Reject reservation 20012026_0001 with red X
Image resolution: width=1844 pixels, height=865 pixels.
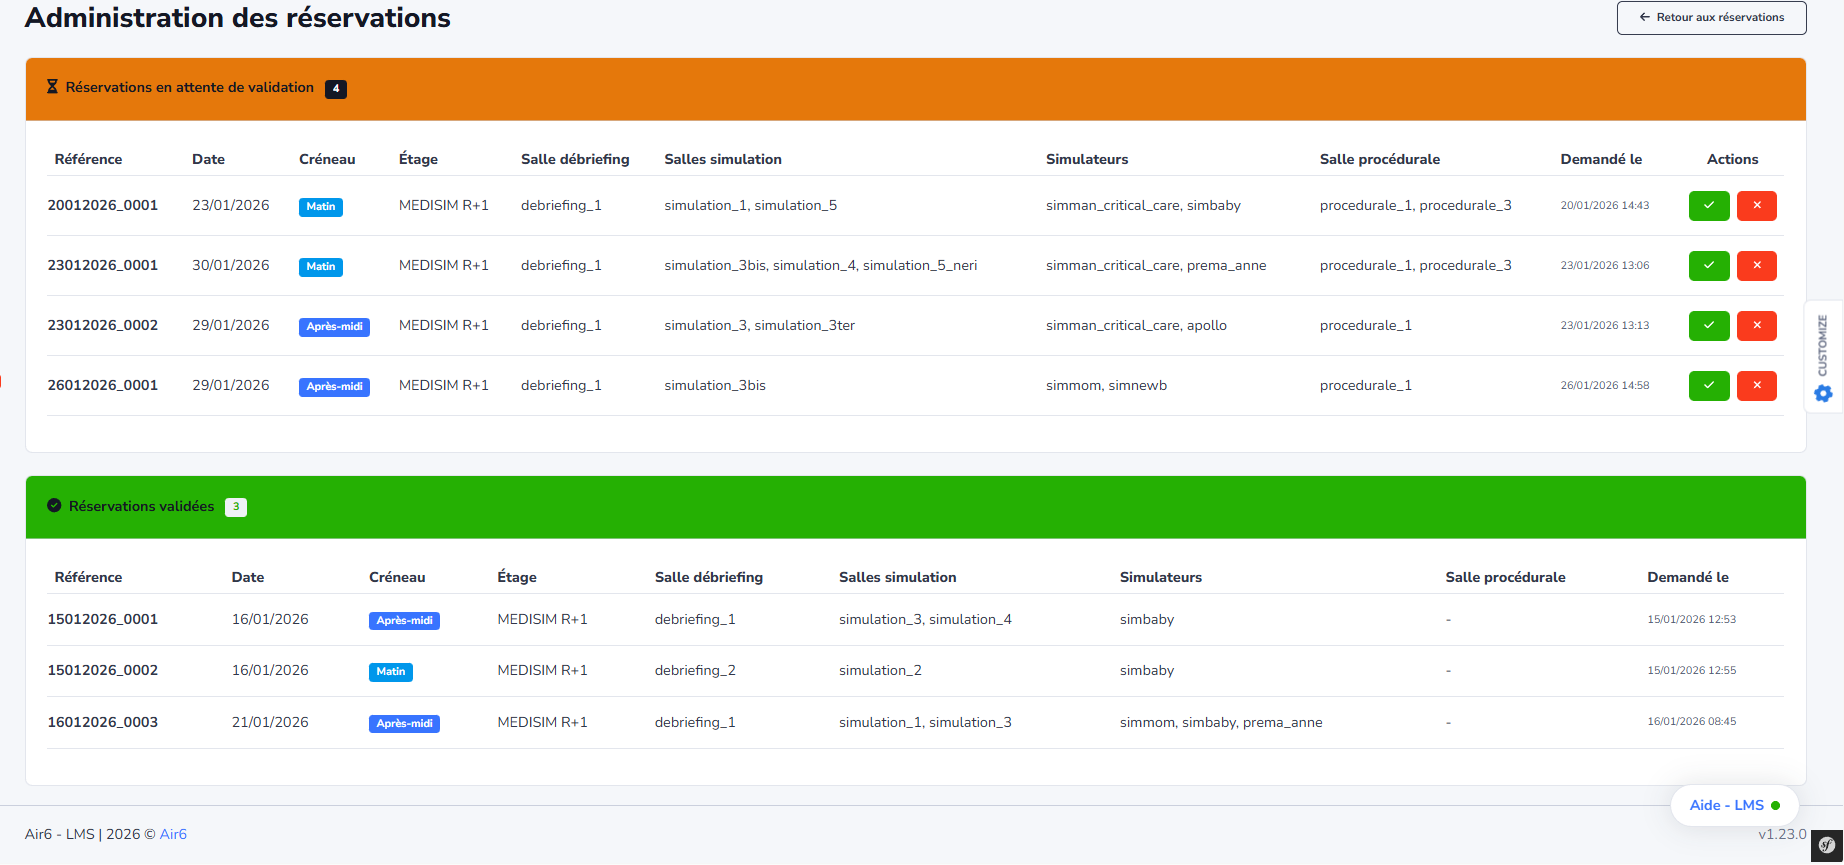point(1756,206)
